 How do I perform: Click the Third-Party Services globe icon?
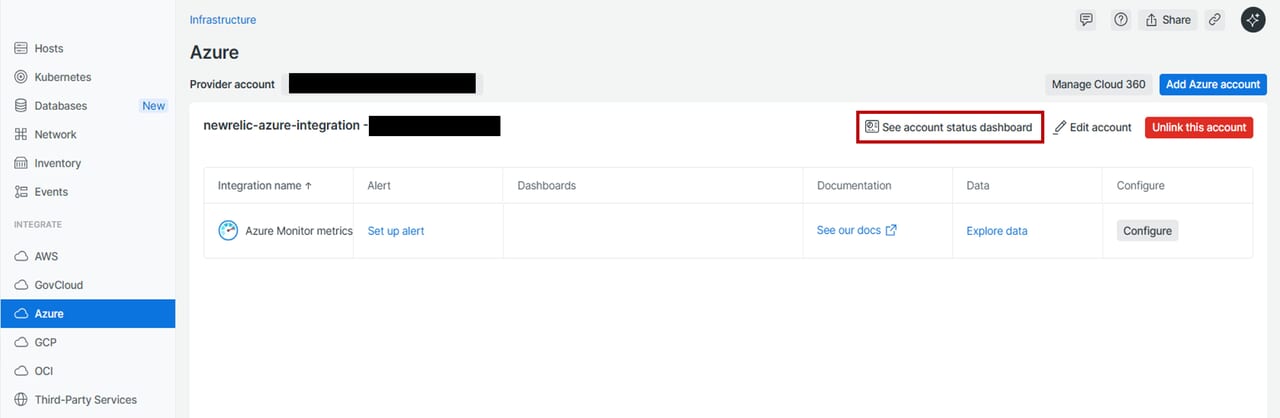point(21,400)
